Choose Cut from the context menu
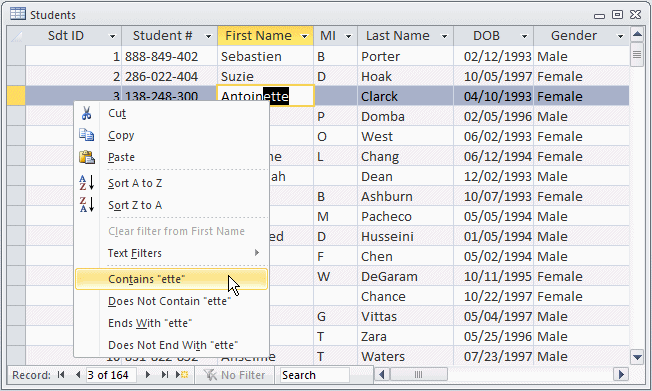Viewport: 652px width, 391px height. [x=171, y=113]
